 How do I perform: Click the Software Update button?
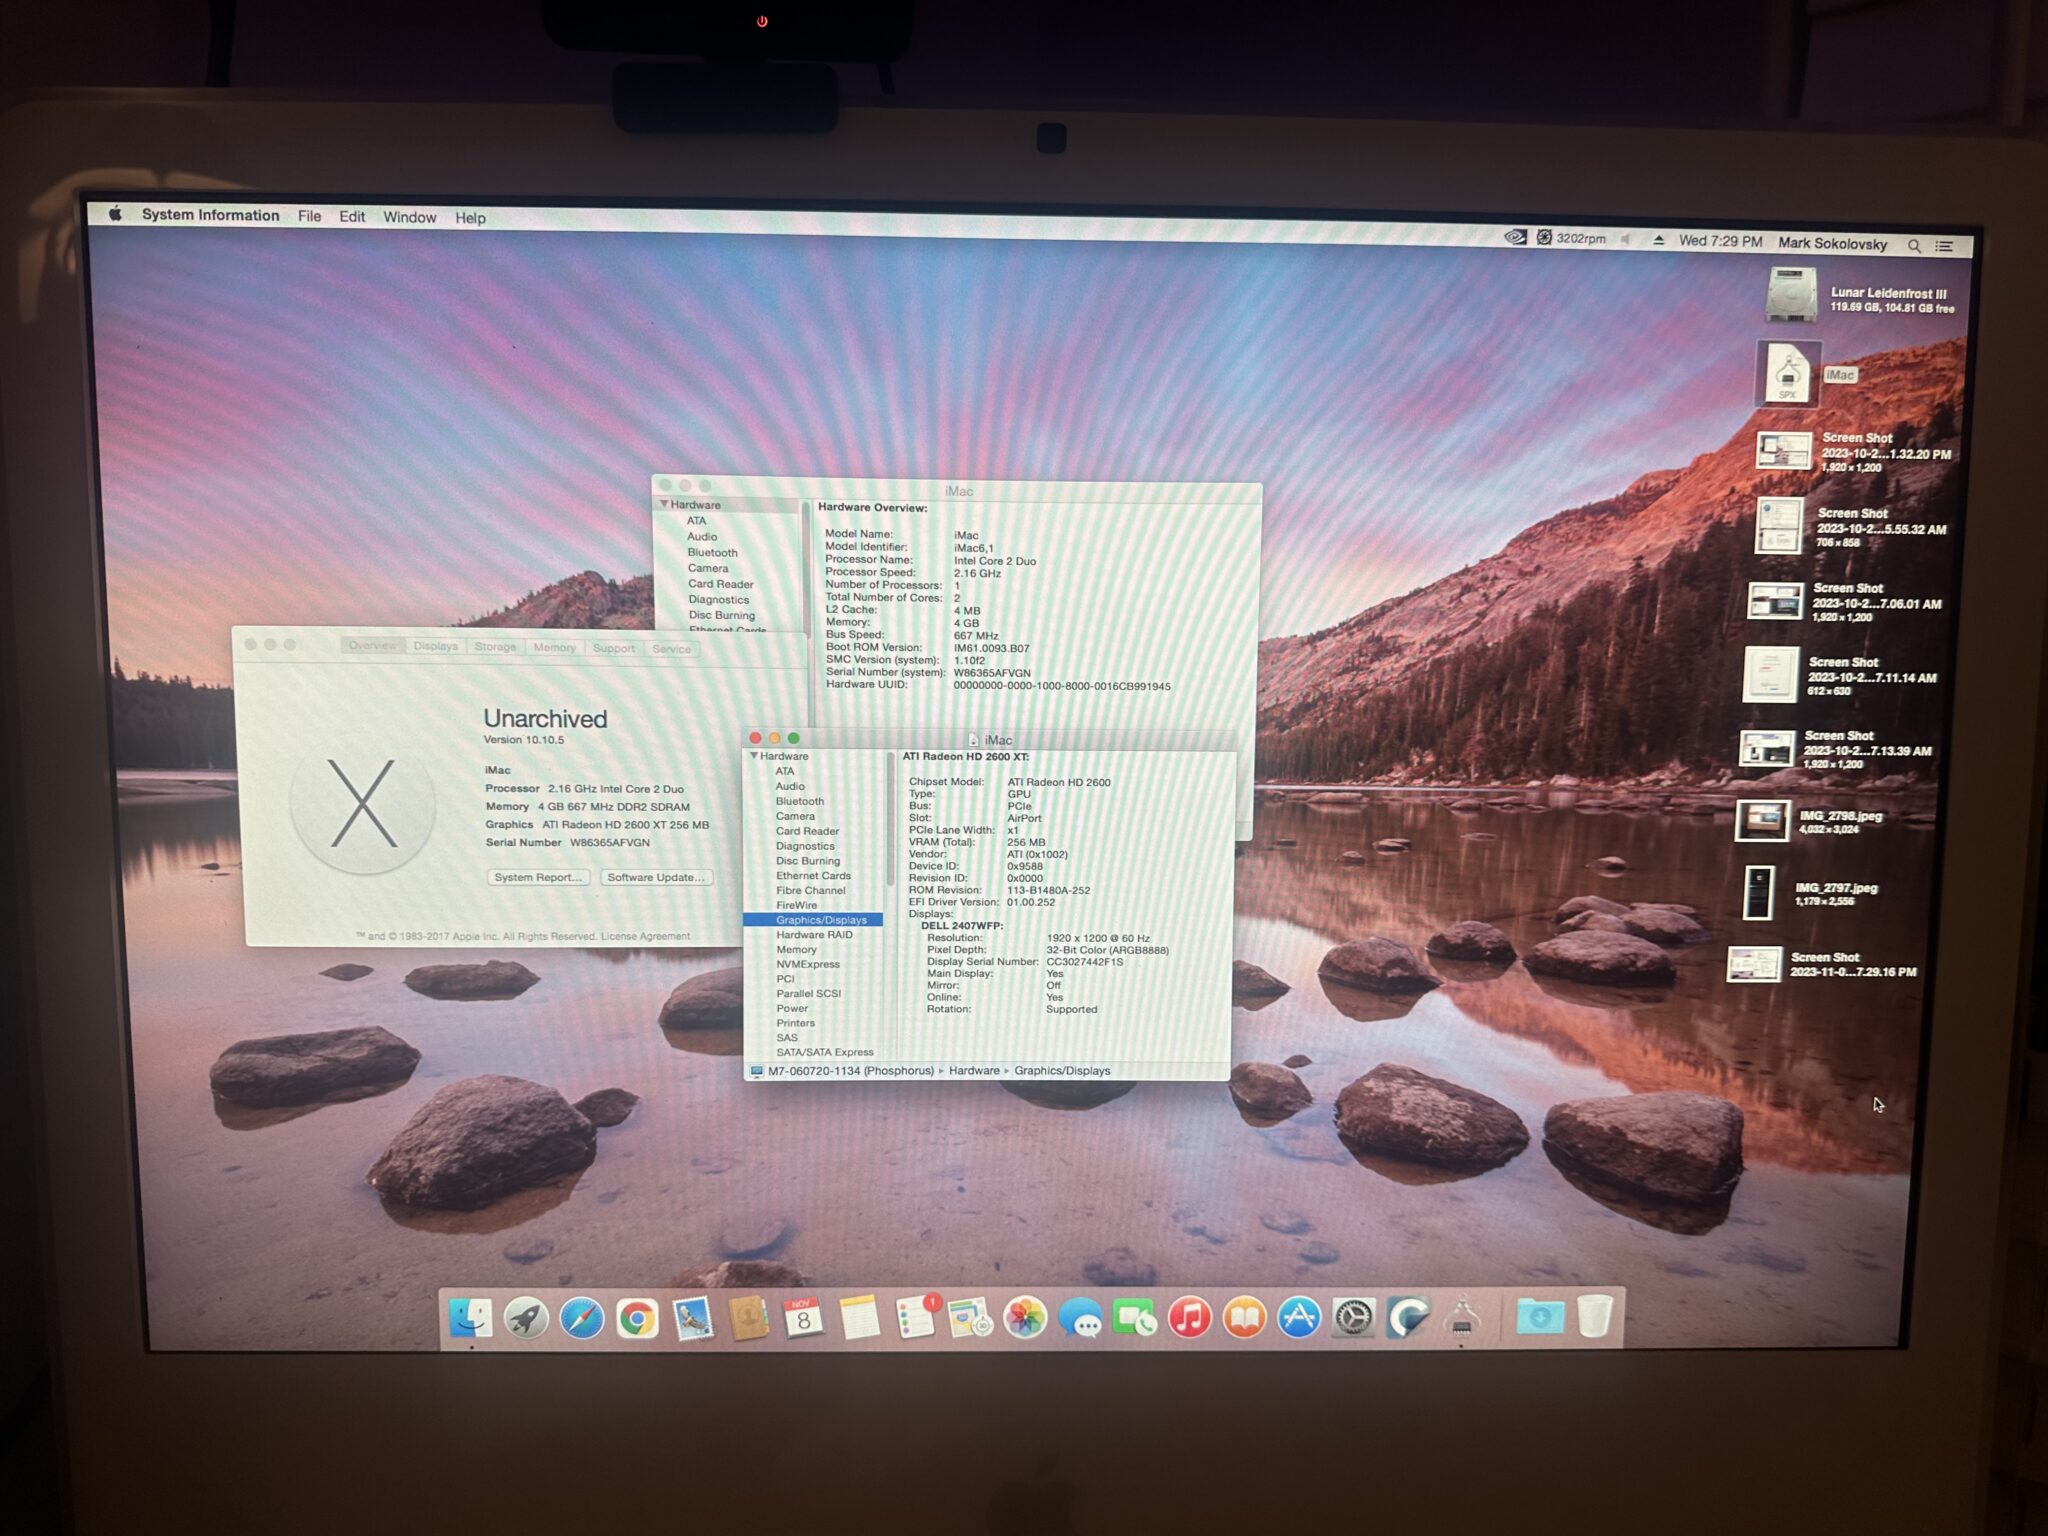click(655, 877)
